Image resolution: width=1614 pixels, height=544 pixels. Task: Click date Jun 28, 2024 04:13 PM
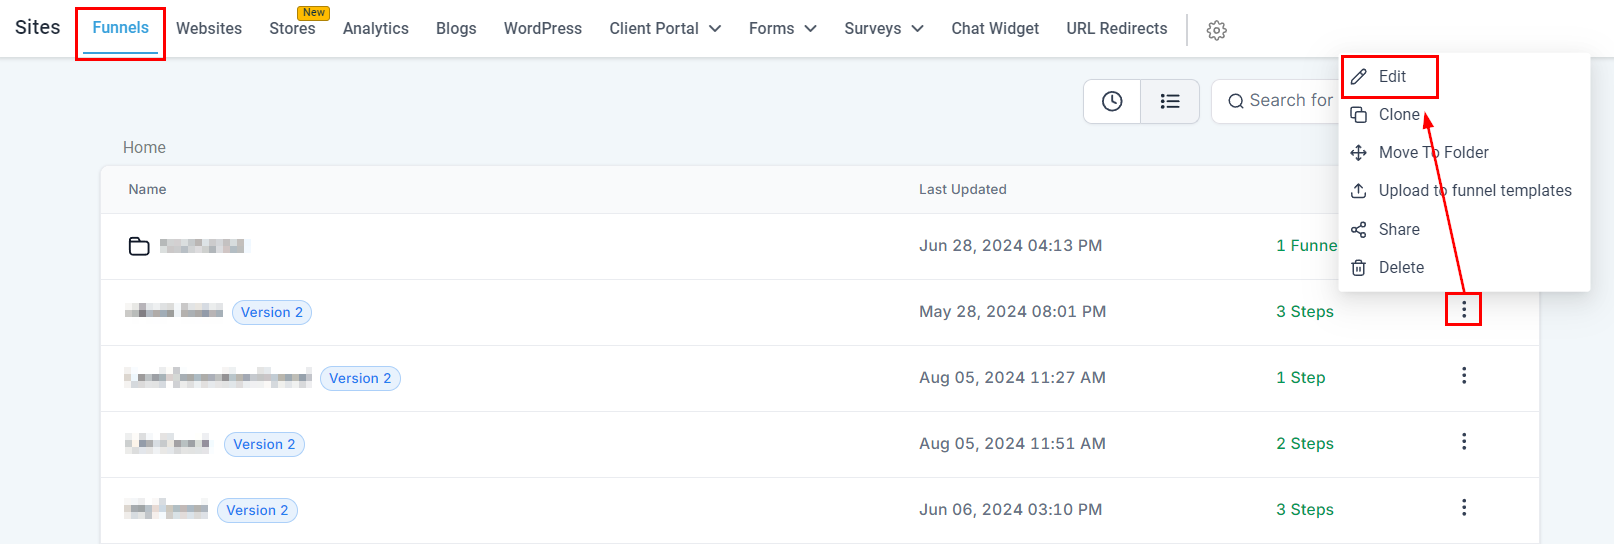(x=1011, y=246)
